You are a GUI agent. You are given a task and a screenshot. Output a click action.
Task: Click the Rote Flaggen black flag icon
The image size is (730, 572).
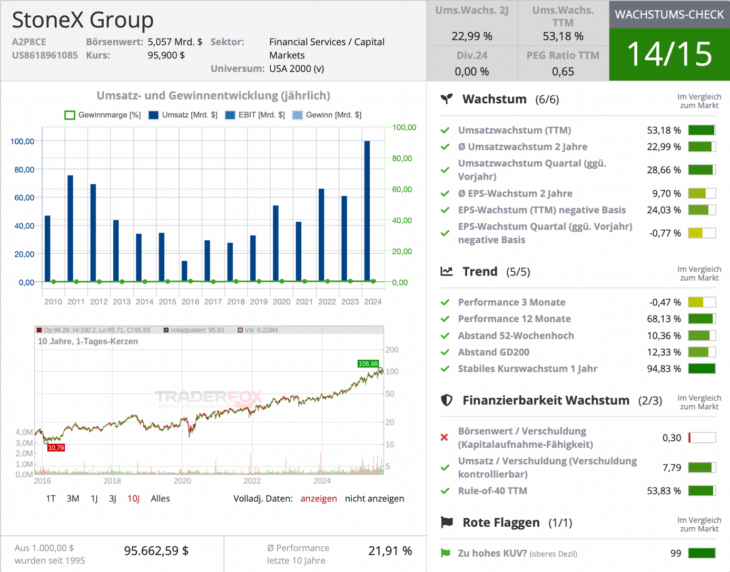447,522
